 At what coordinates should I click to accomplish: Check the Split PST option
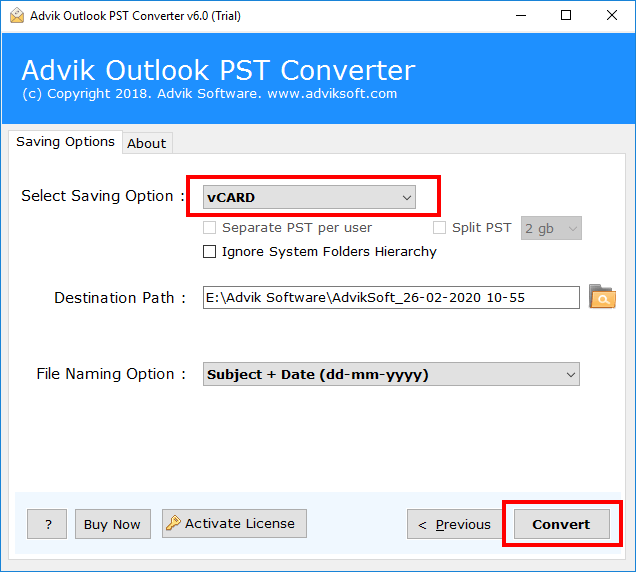[439, 228]
